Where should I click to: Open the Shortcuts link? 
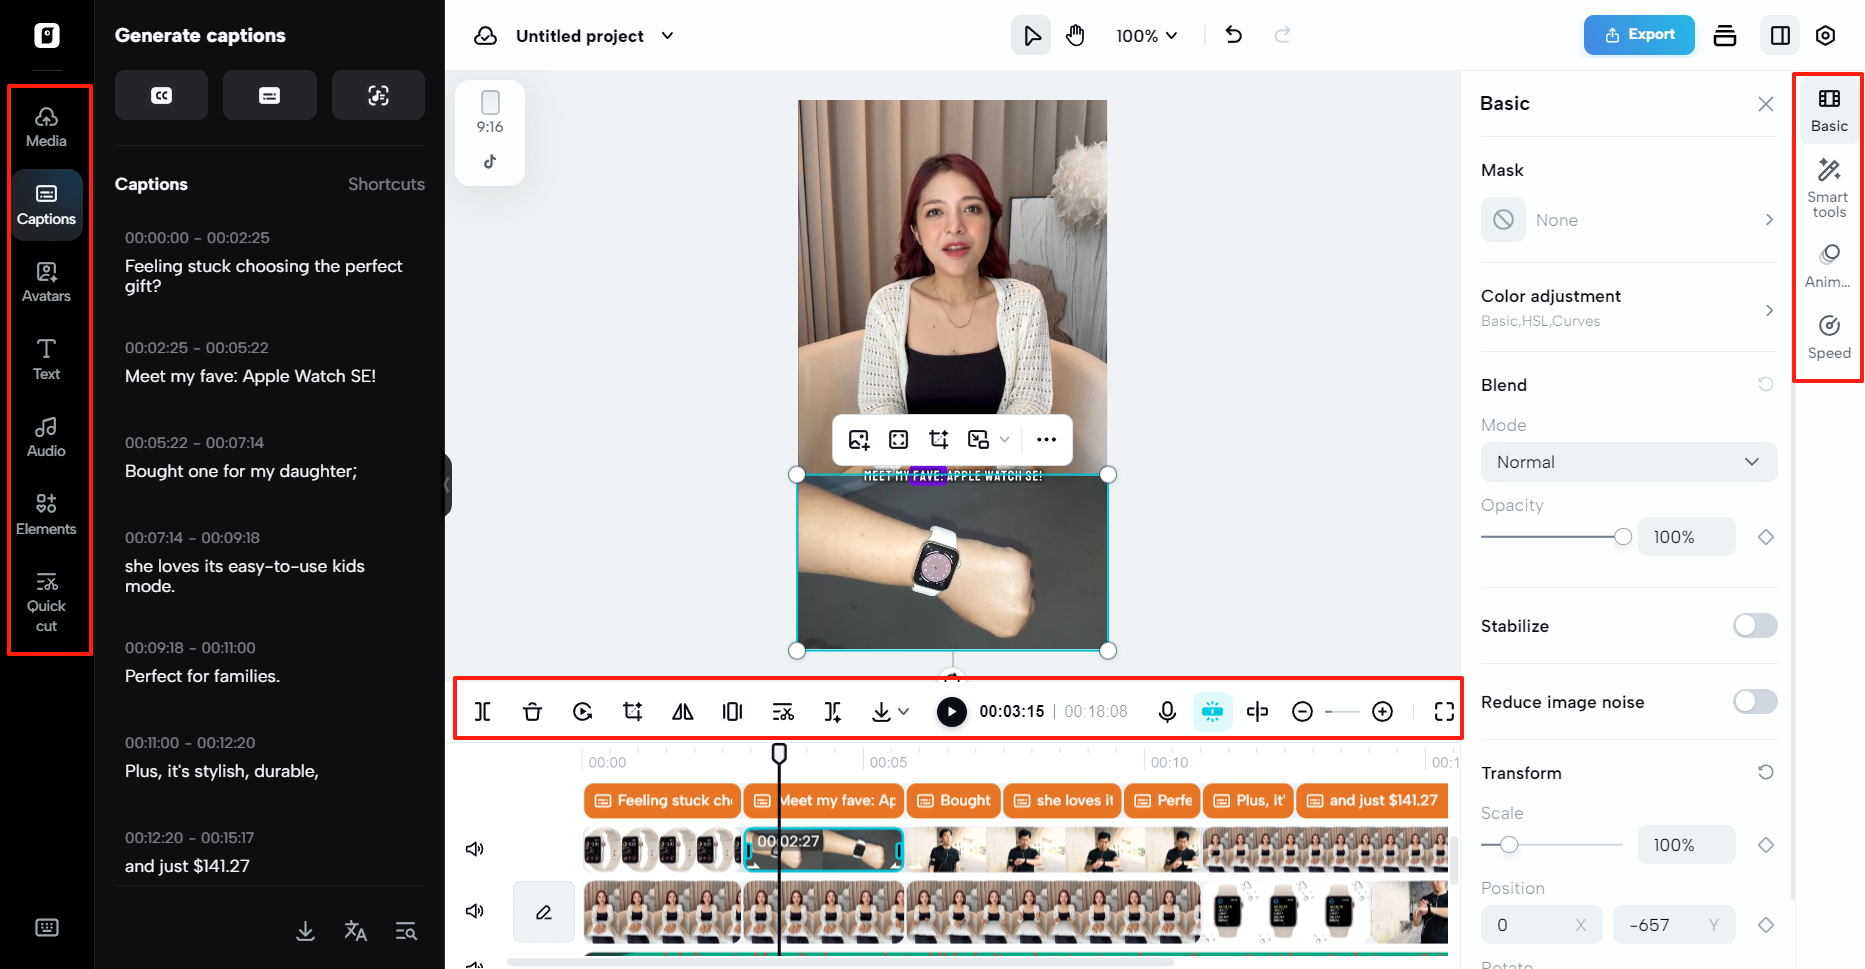tap(386, 184)
